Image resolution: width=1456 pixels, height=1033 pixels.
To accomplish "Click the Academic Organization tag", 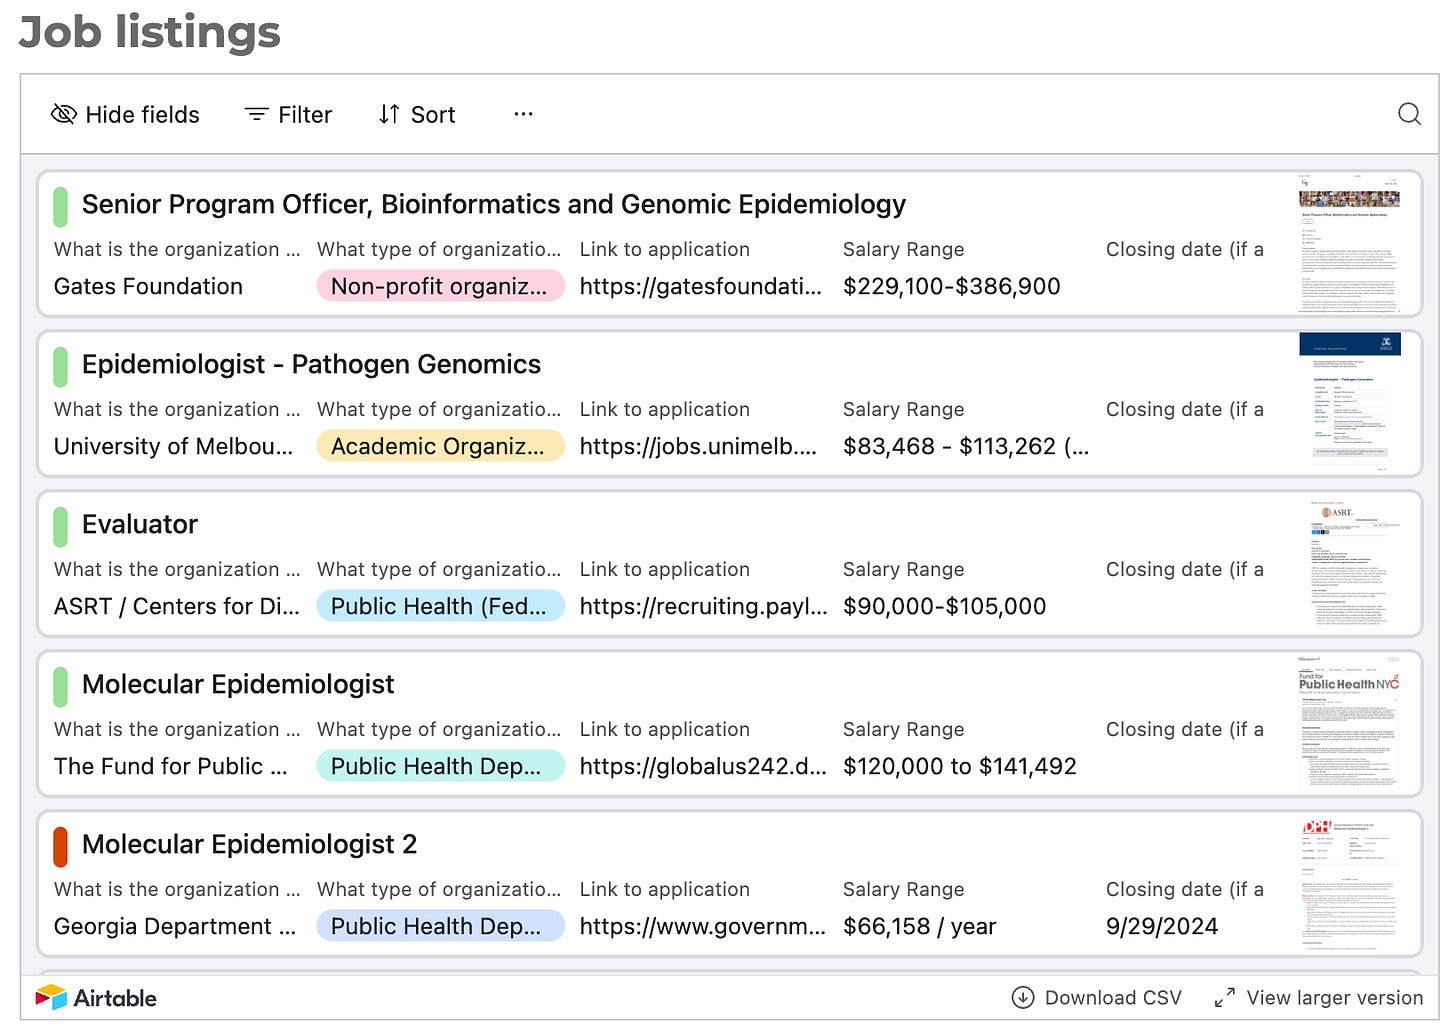I will pyautogui.click(x=440, y=447).
